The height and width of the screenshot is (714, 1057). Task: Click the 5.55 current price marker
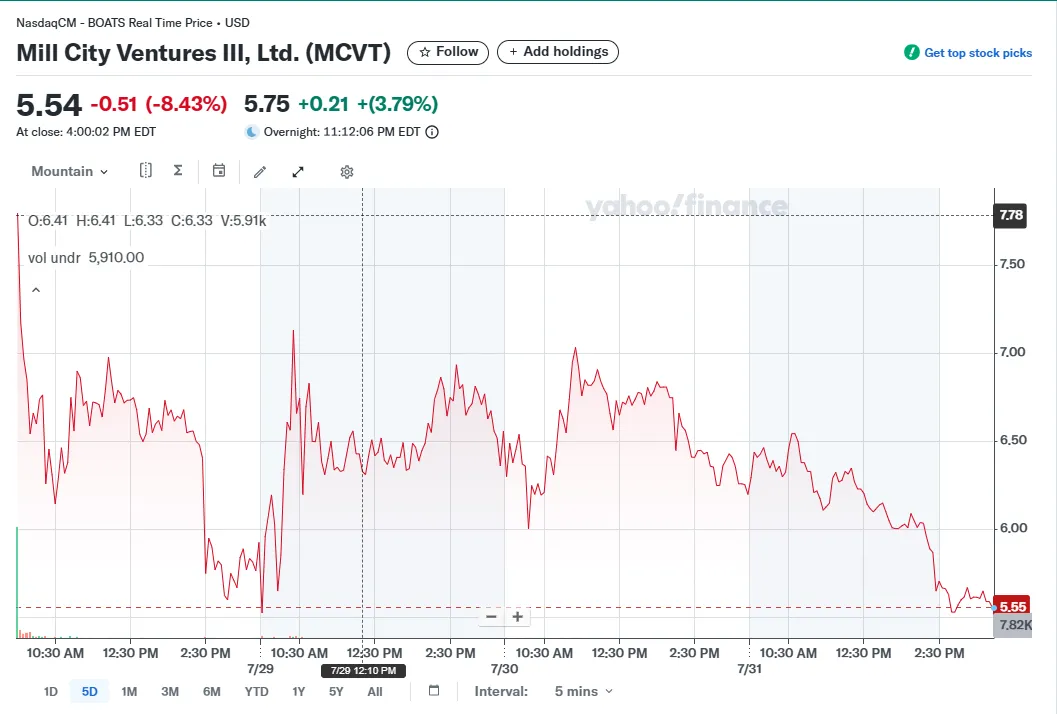click(x=1012, y=607)
